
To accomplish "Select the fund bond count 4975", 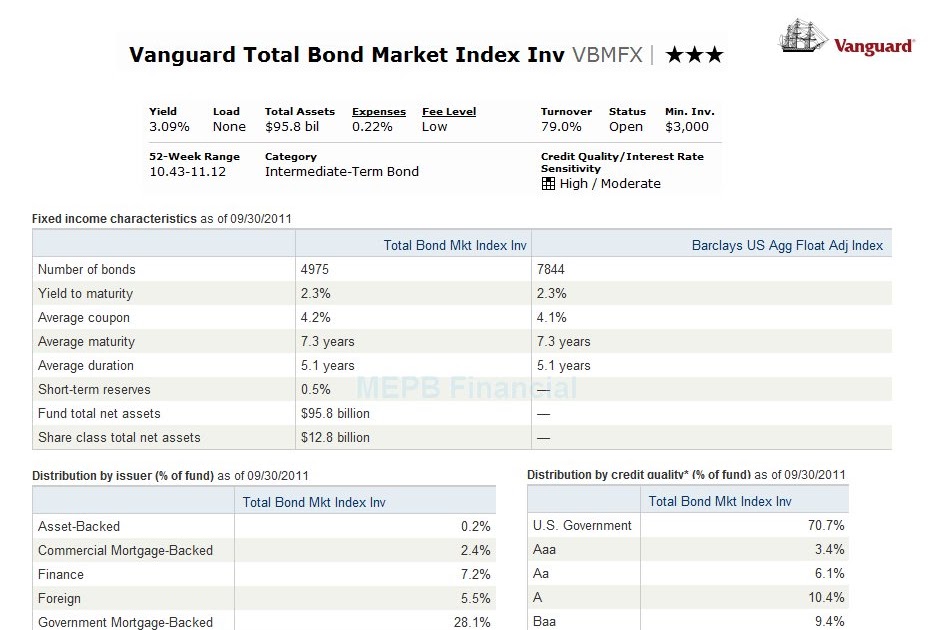I will coord(315,269).
